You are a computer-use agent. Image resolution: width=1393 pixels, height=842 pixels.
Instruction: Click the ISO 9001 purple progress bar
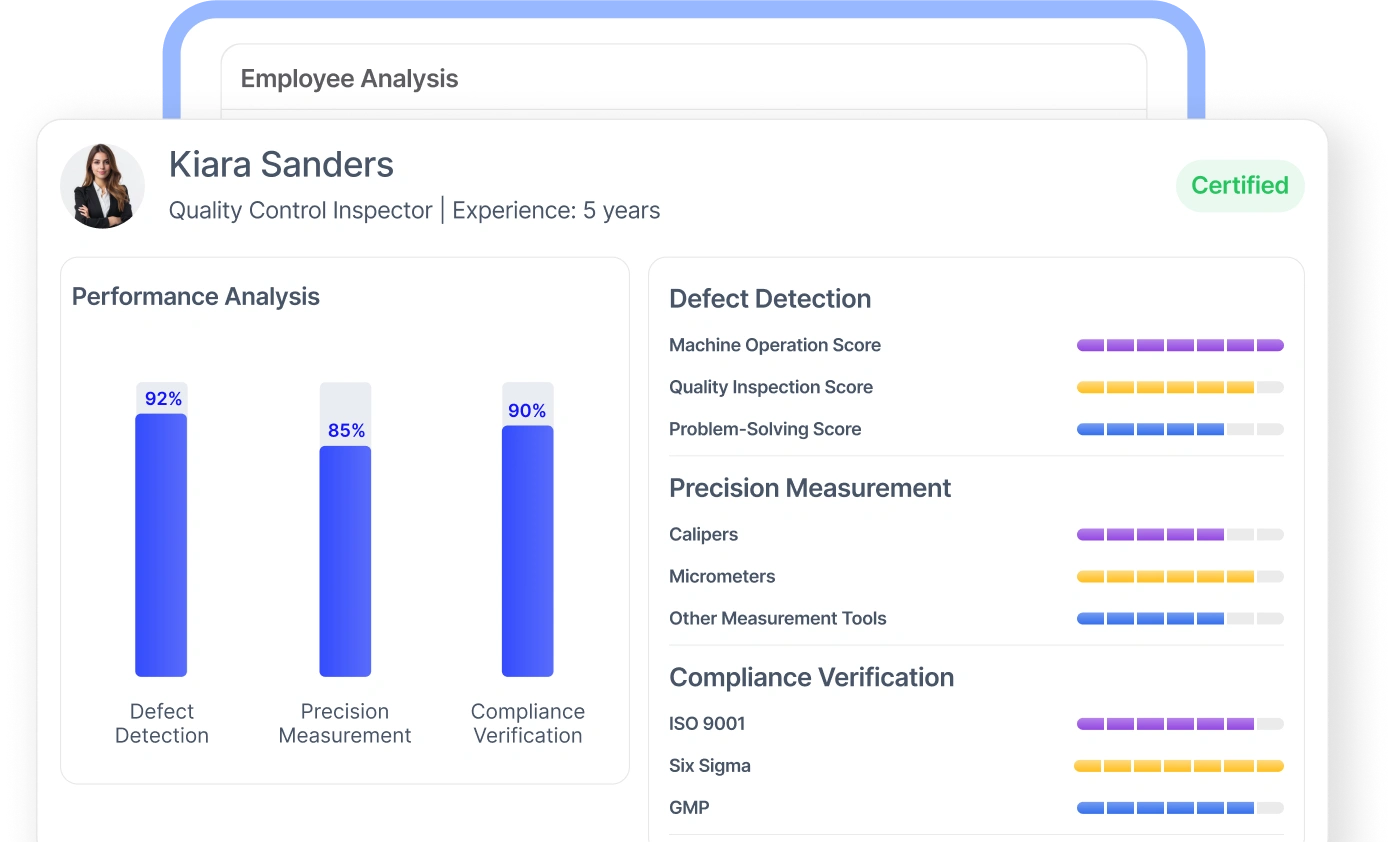click(1180, 723)
